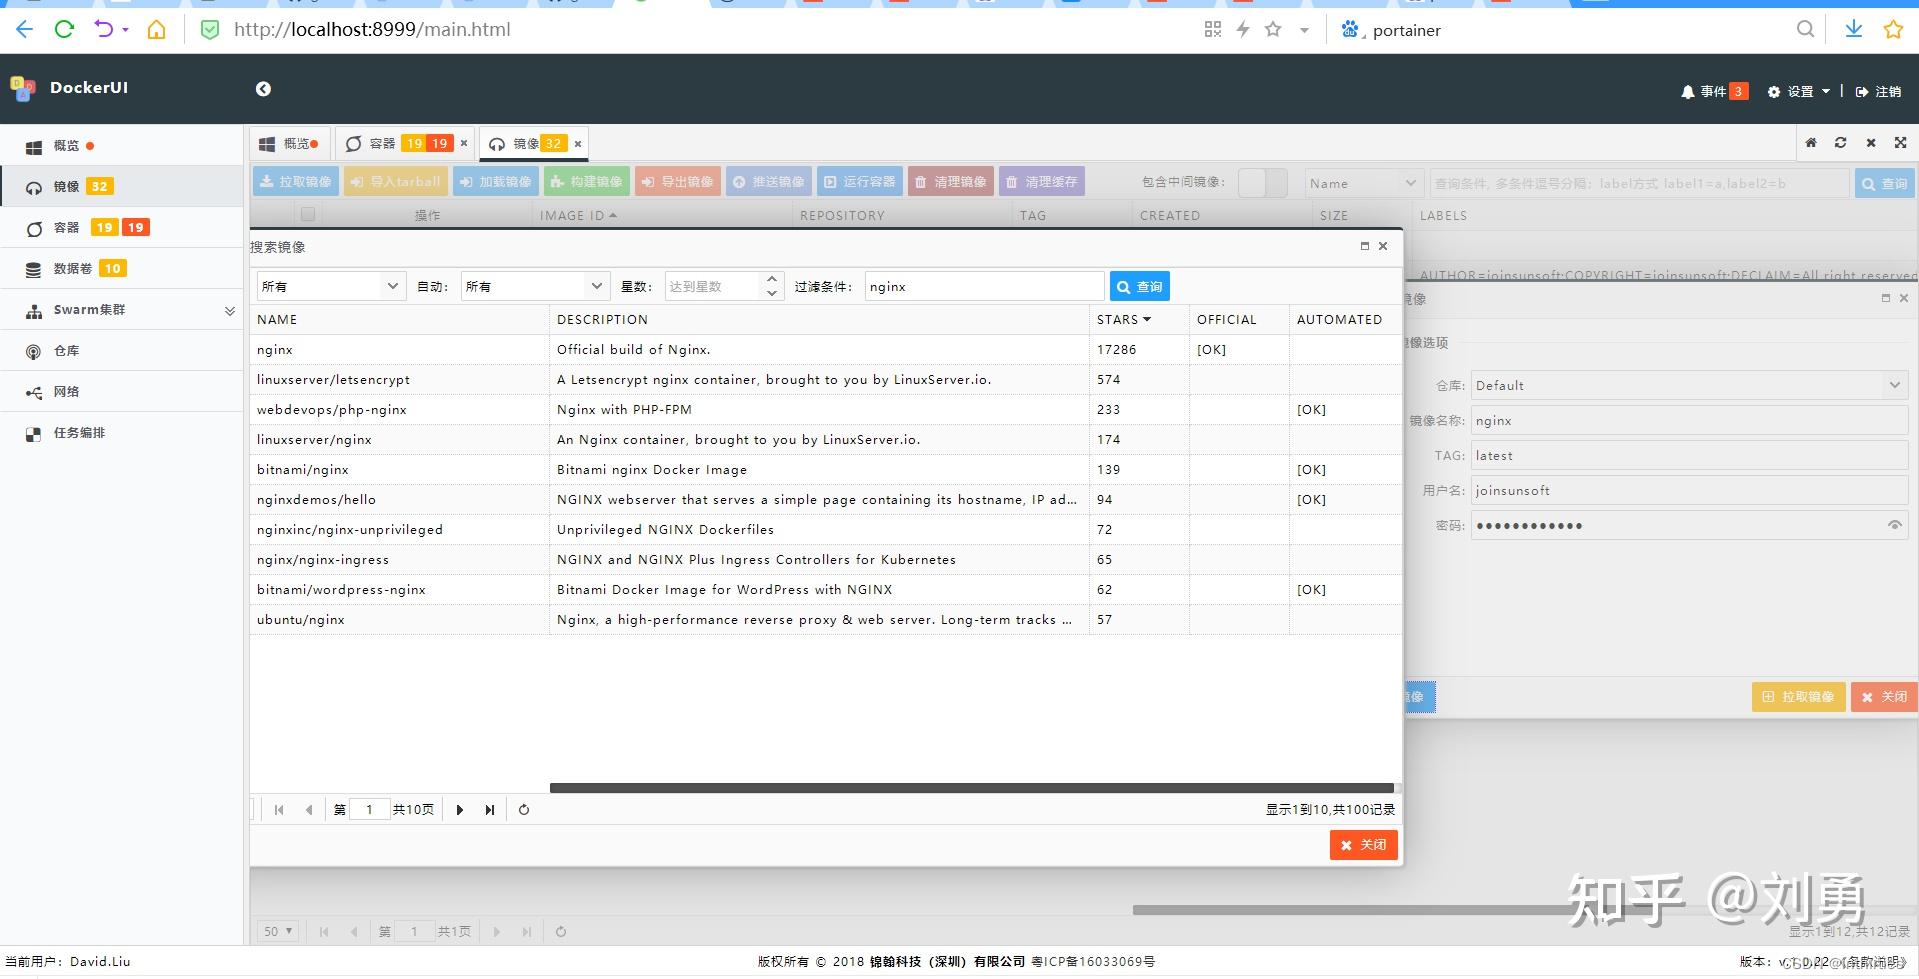
Task: Open the 镜像 (Images) section in the sidebar
Action: coord(70,186)
